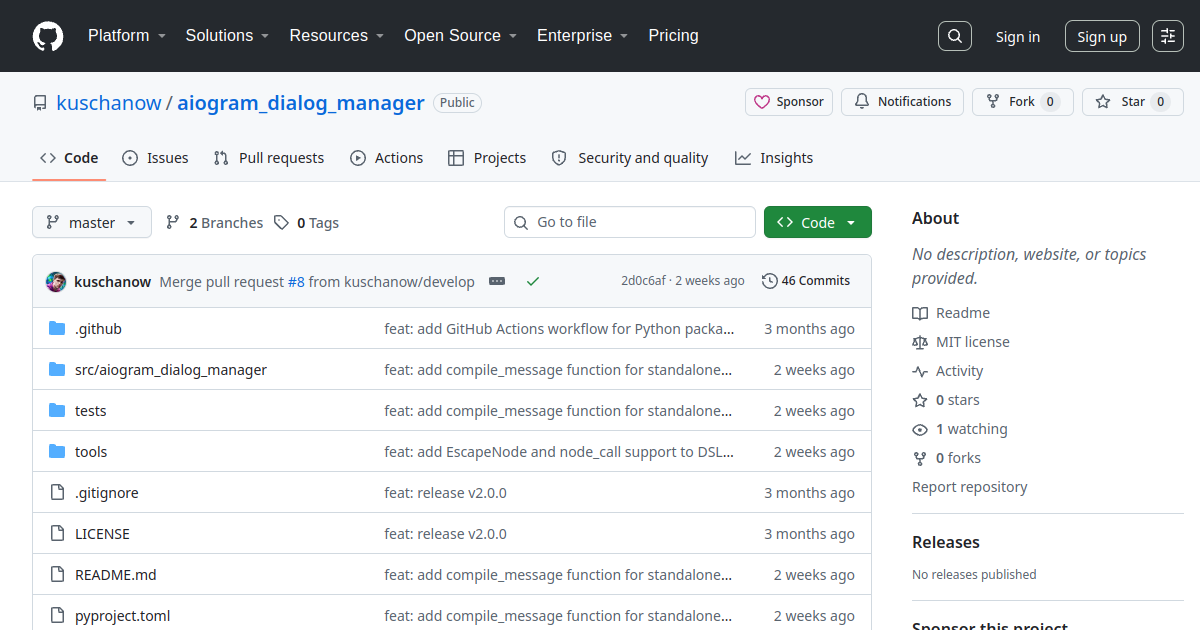1200x630 pixels.
Task: Open Security and quality tab
Action: [x=630, y=158]
